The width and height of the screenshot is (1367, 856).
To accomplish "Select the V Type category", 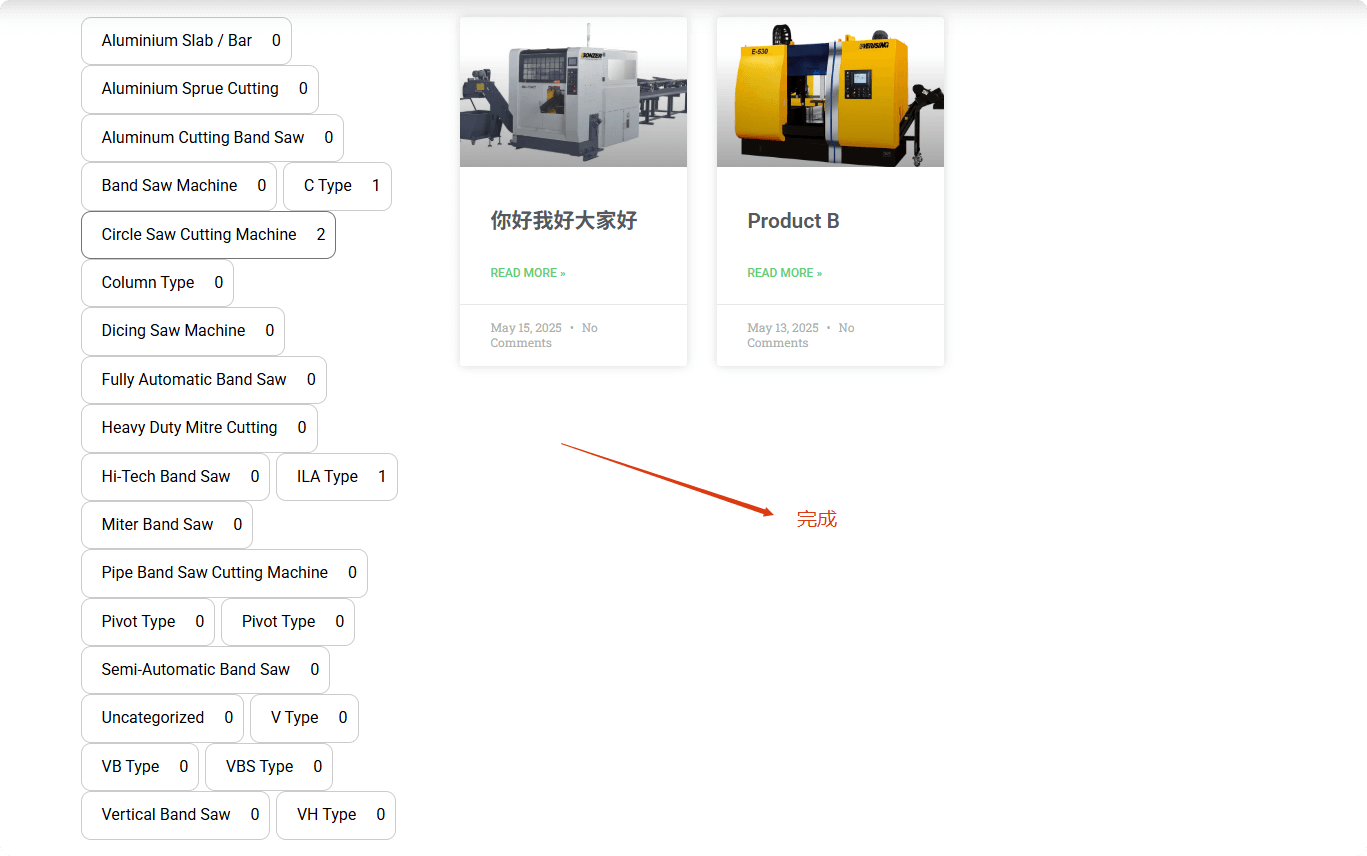I will coord(304,718).
